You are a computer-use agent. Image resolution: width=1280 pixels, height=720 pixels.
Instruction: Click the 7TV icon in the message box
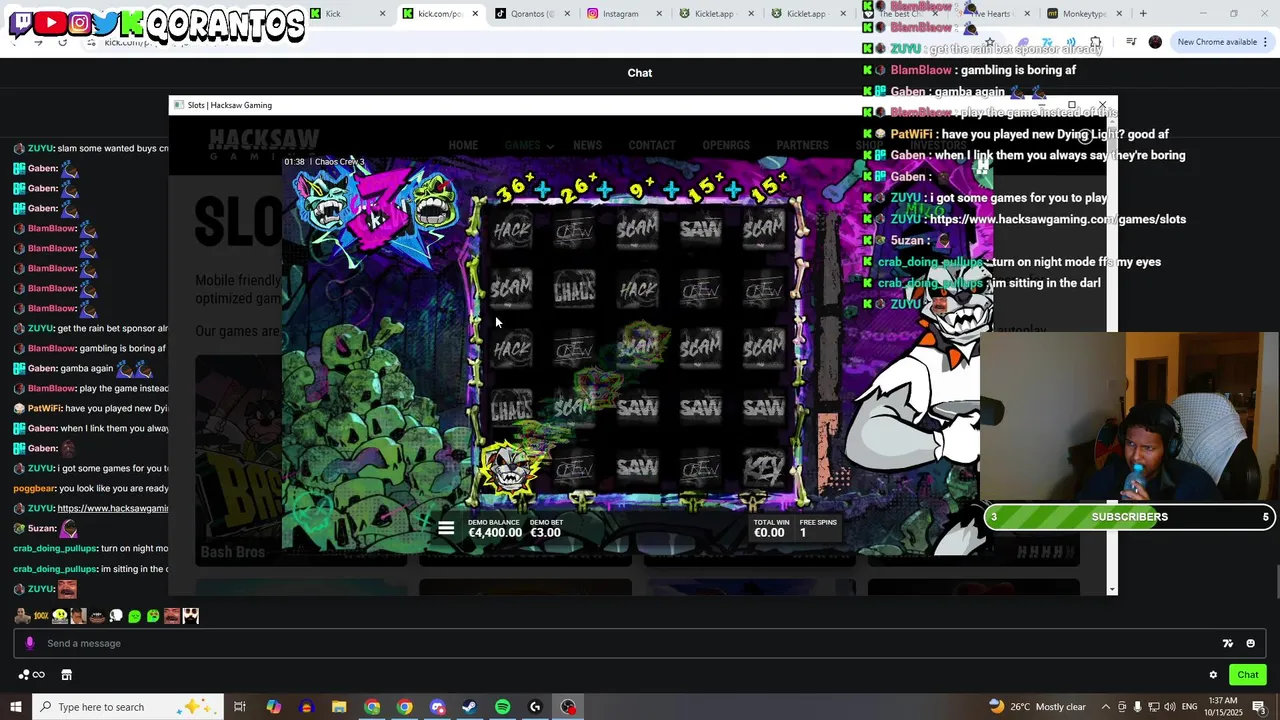[x=1228, y=643]
